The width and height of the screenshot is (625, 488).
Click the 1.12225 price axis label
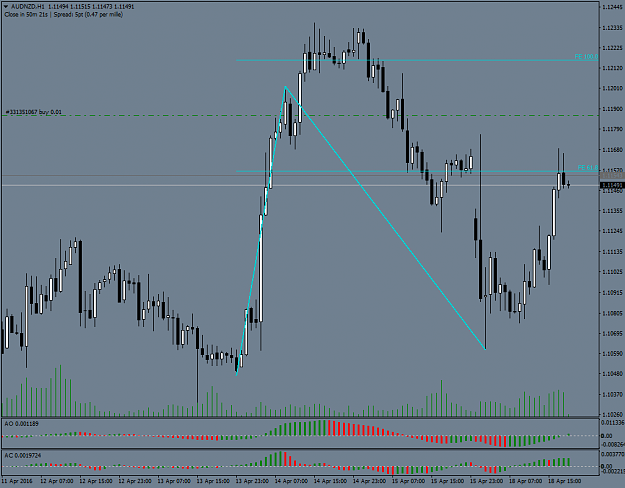(x=613, y=47)
